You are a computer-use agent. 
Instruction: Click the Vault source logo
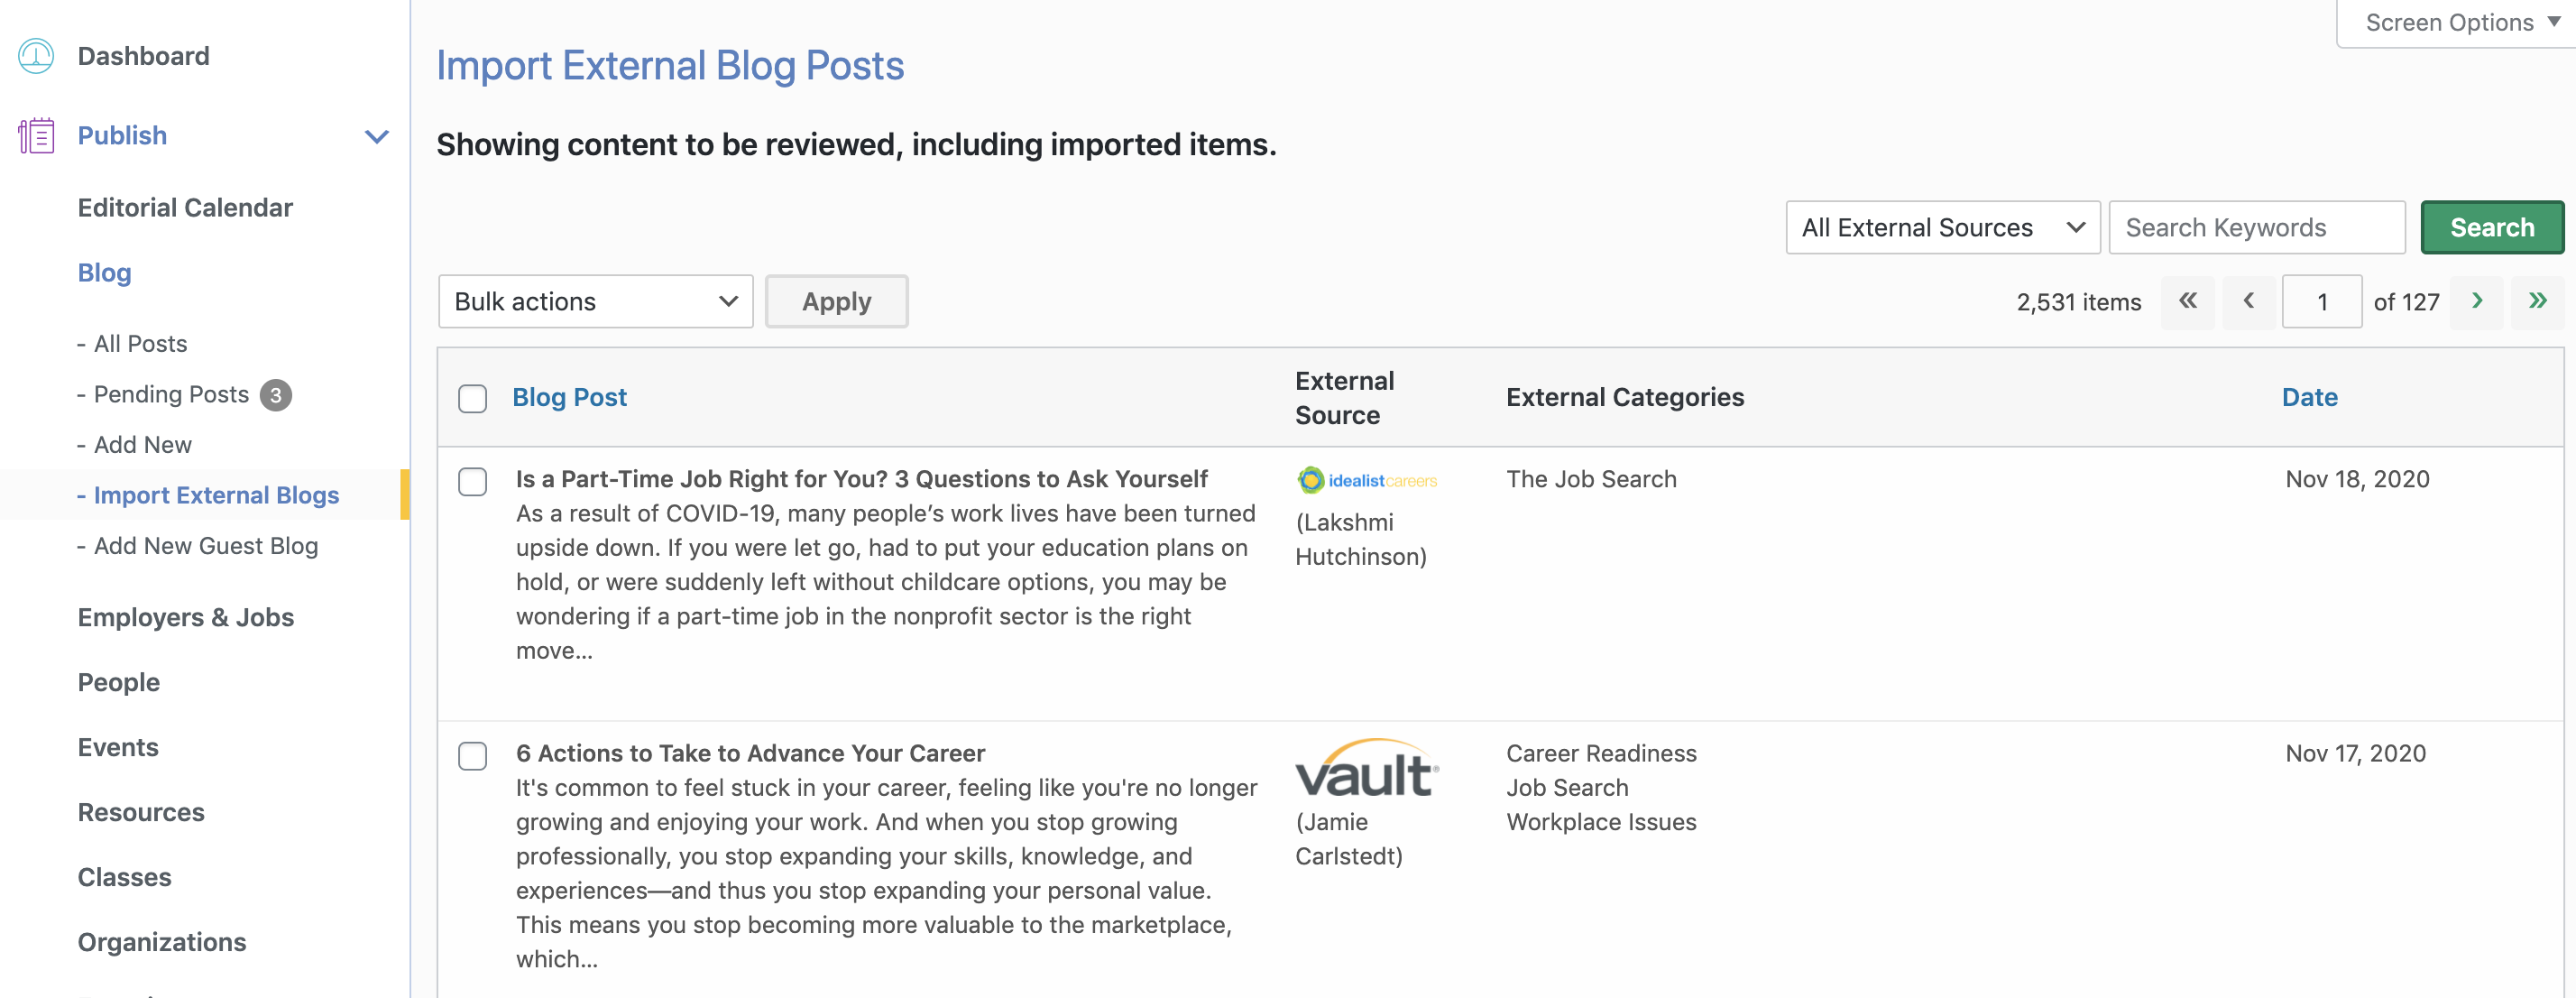tap(1366, 769)
